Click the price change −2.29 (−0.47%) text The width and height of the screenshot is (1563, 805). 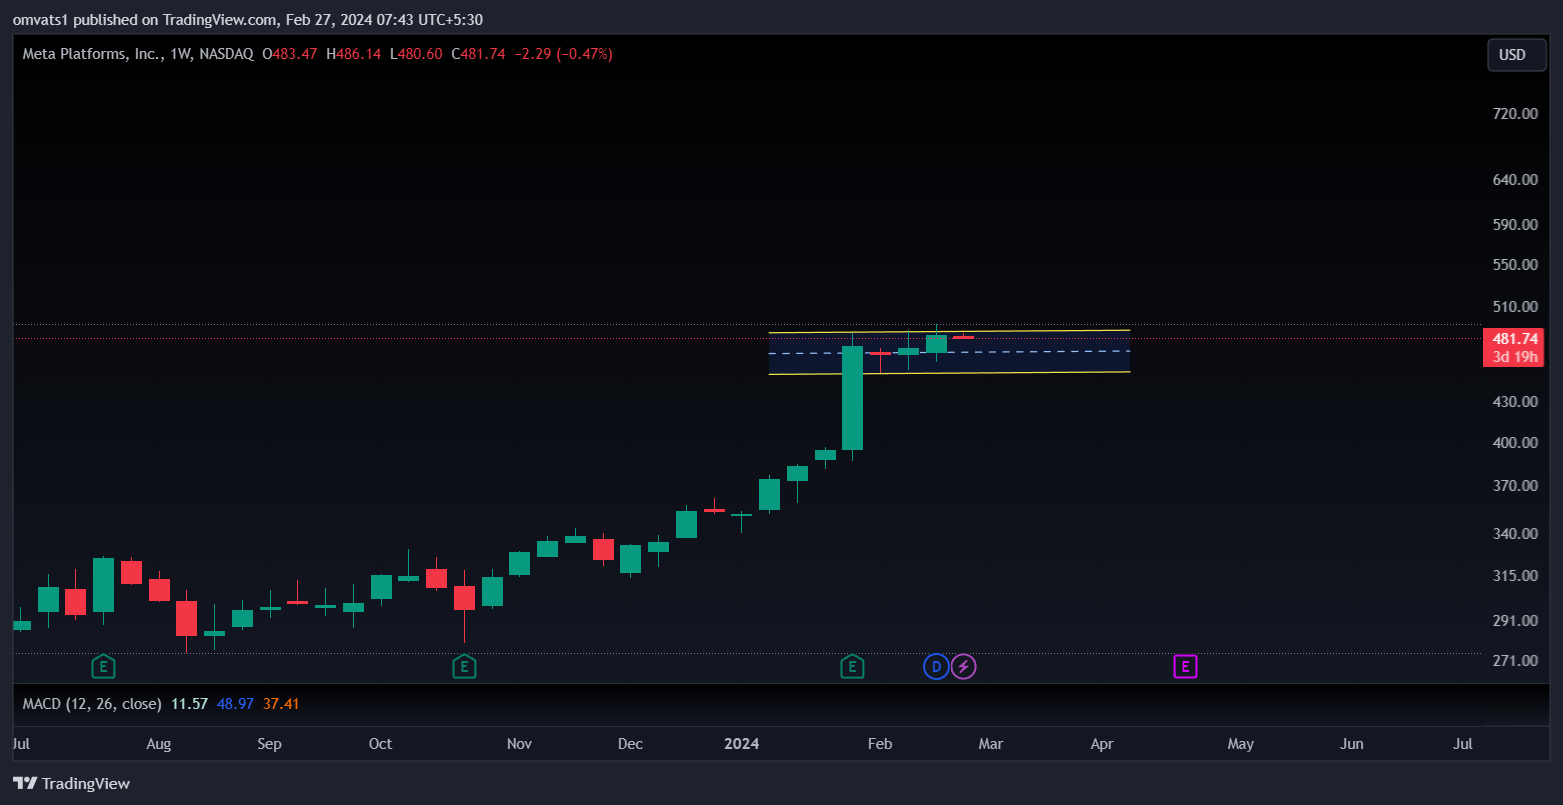coord(563,54)
